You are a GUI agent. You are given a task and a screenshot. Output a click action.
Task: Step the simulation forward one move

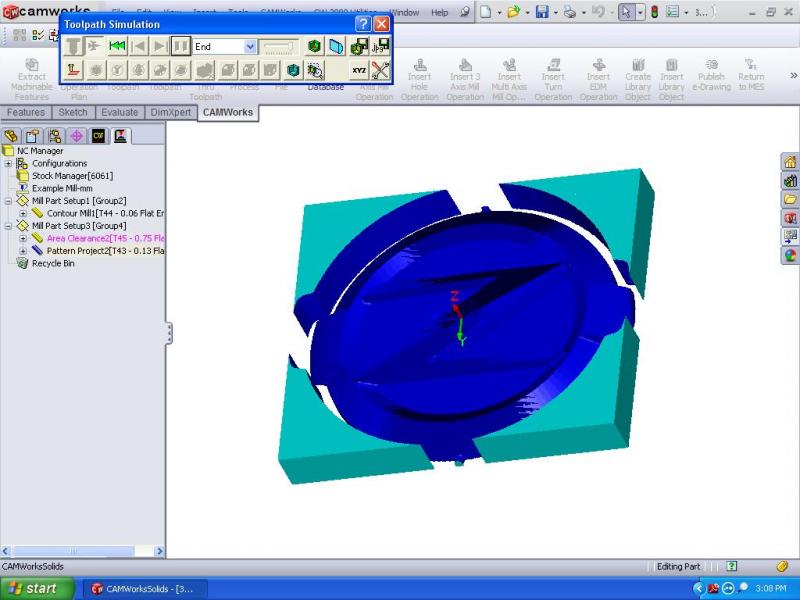[x=160, y=46]
